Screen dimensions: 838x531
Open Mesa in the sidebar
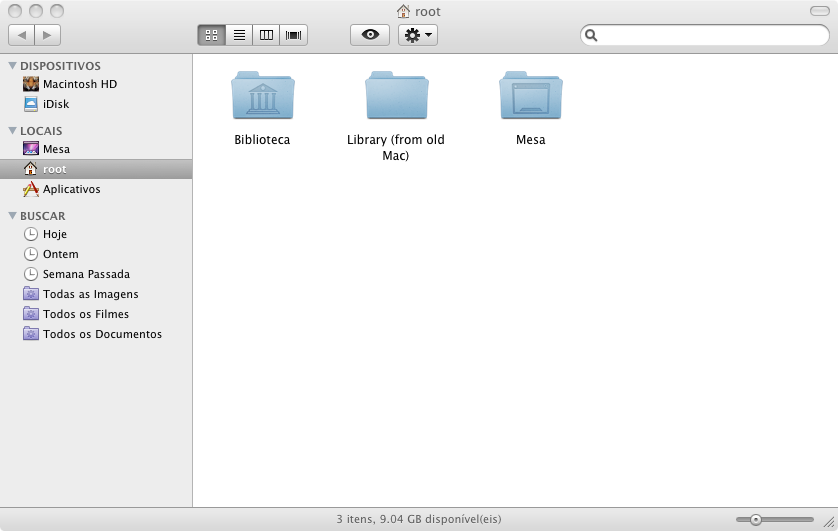96,149
